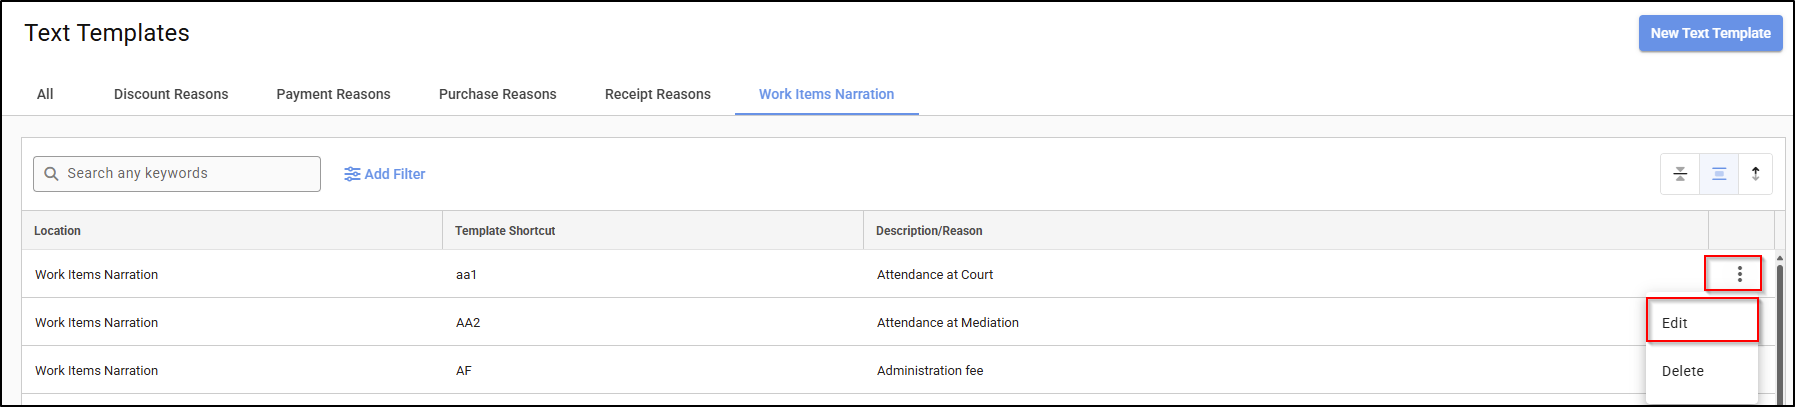The image size is (1795, 407).
Task: Choose Delete from the row menu
Action: [x=1700, y=371]
